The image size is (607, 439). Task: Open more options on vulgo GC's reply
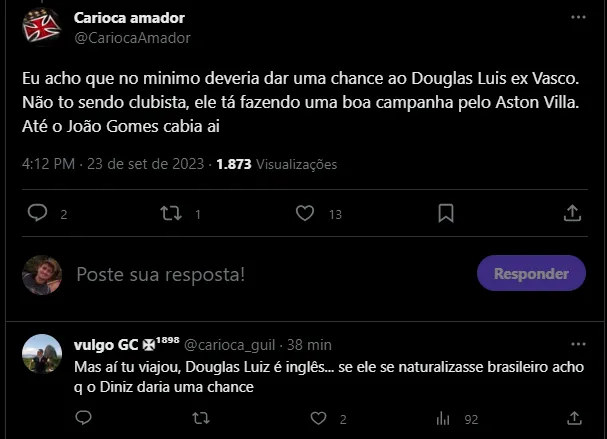tap(578, 342)
